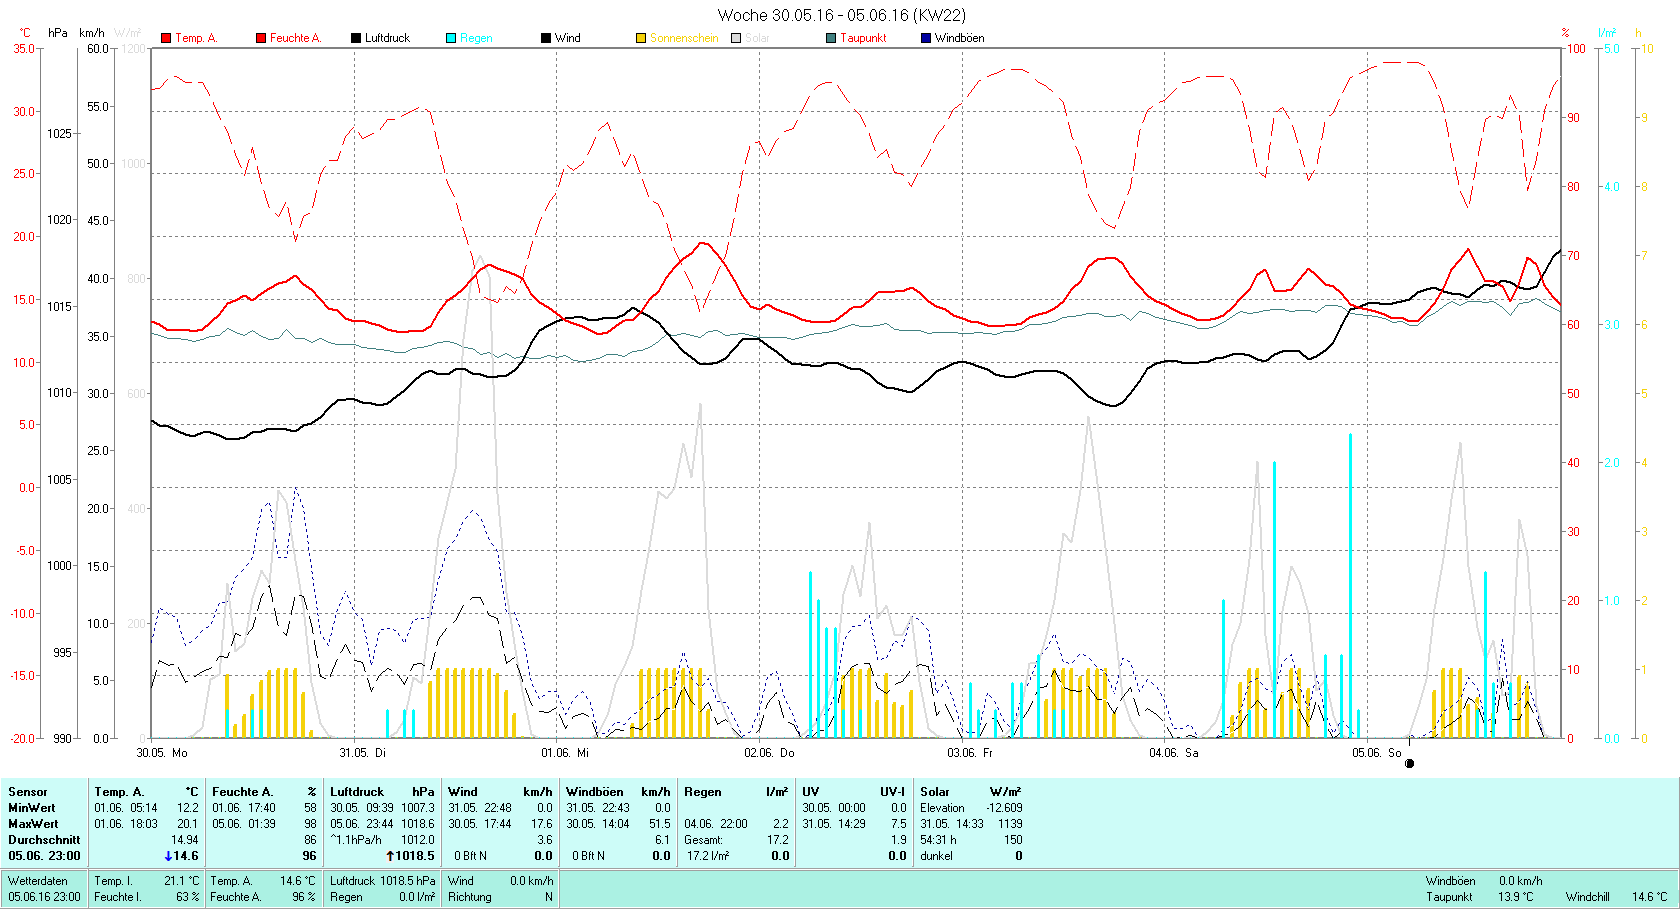Click the km/h axis unit label
The width and height of the screenshot is (1680, 909).
(x=92, y=33)
